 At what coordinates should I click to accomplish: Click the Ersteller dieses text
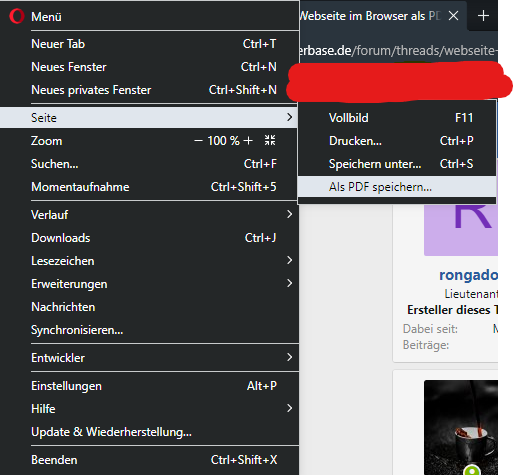(x=452, y=310)
